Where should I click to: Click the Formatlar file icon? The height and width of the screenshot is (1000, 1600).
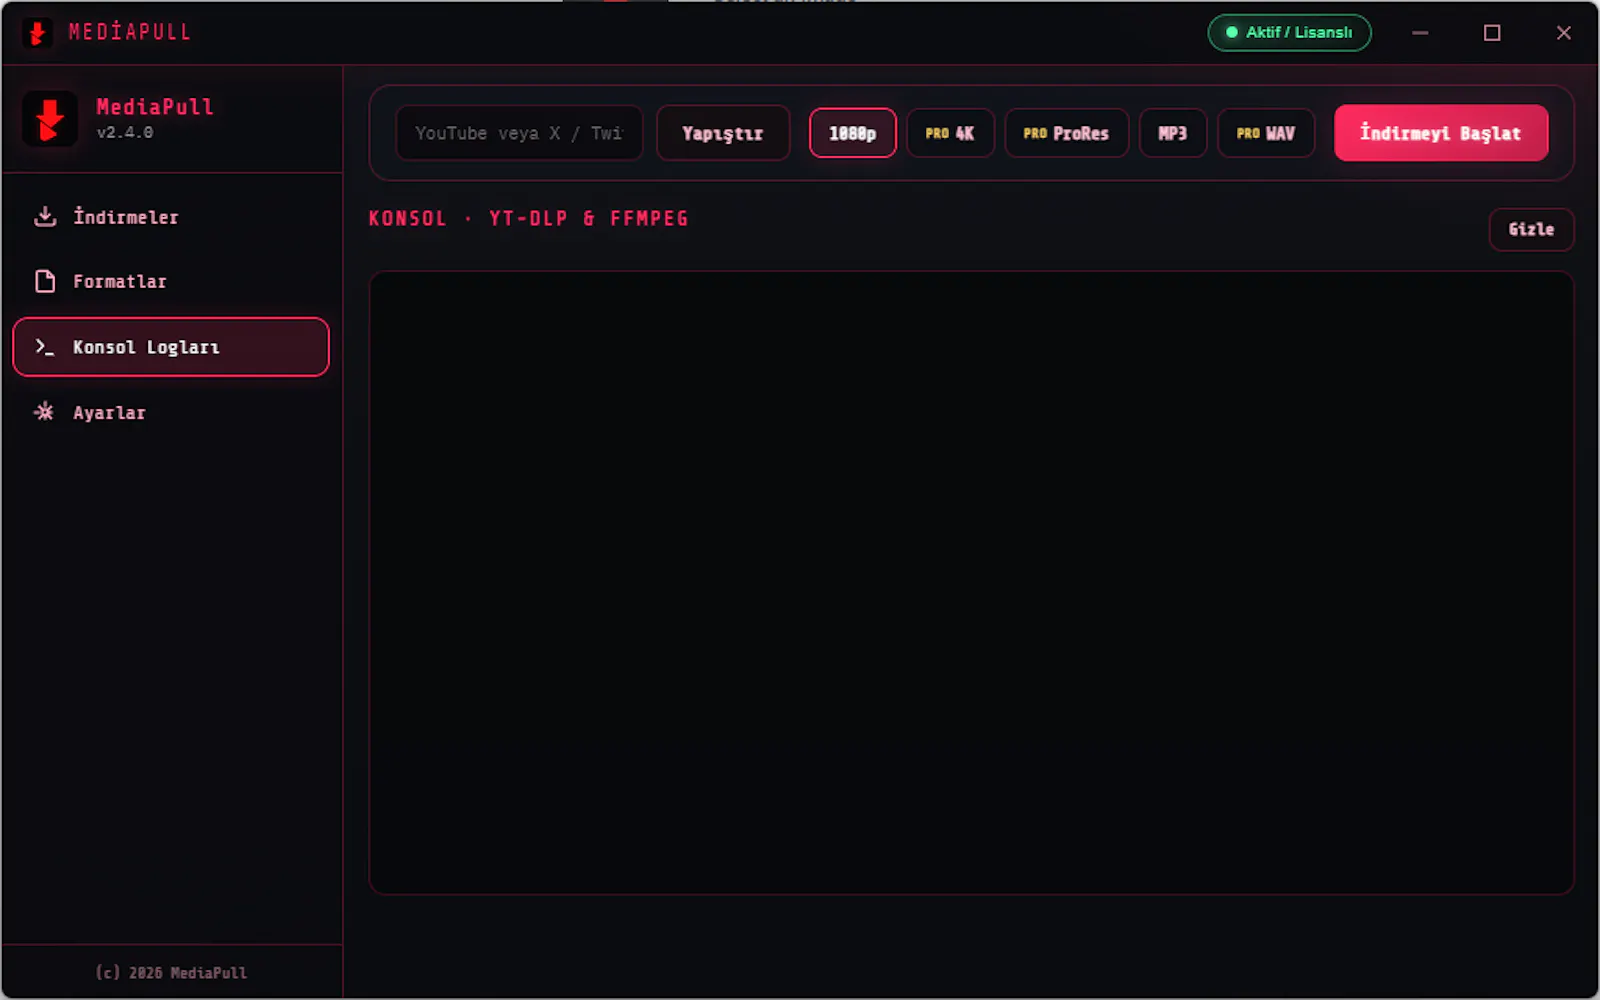(45, 282)
